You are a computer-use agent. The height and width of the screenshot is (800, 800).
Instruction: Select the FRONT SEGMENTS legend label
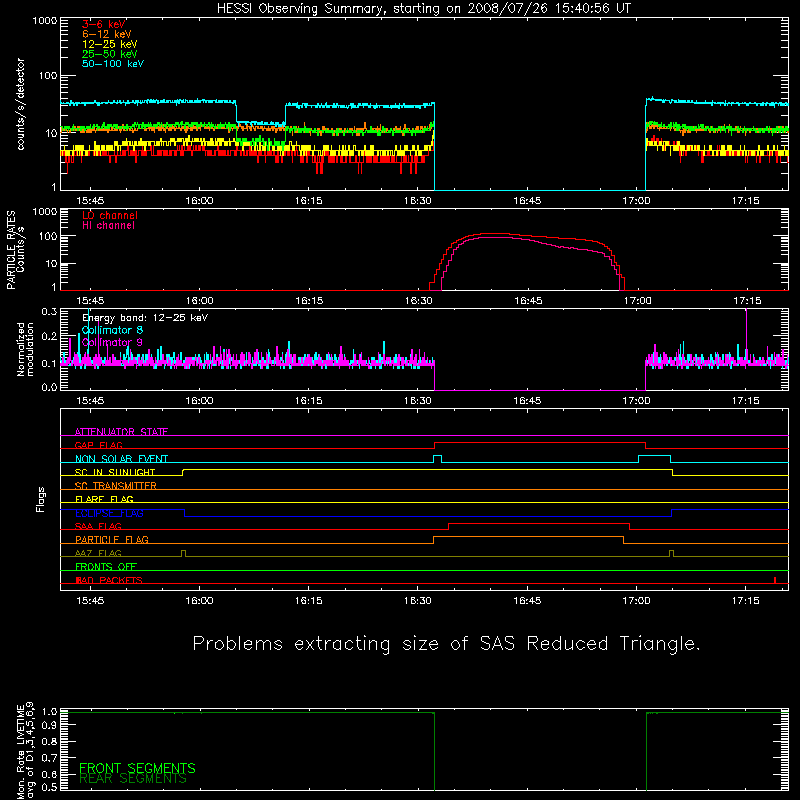pos(137,768)
